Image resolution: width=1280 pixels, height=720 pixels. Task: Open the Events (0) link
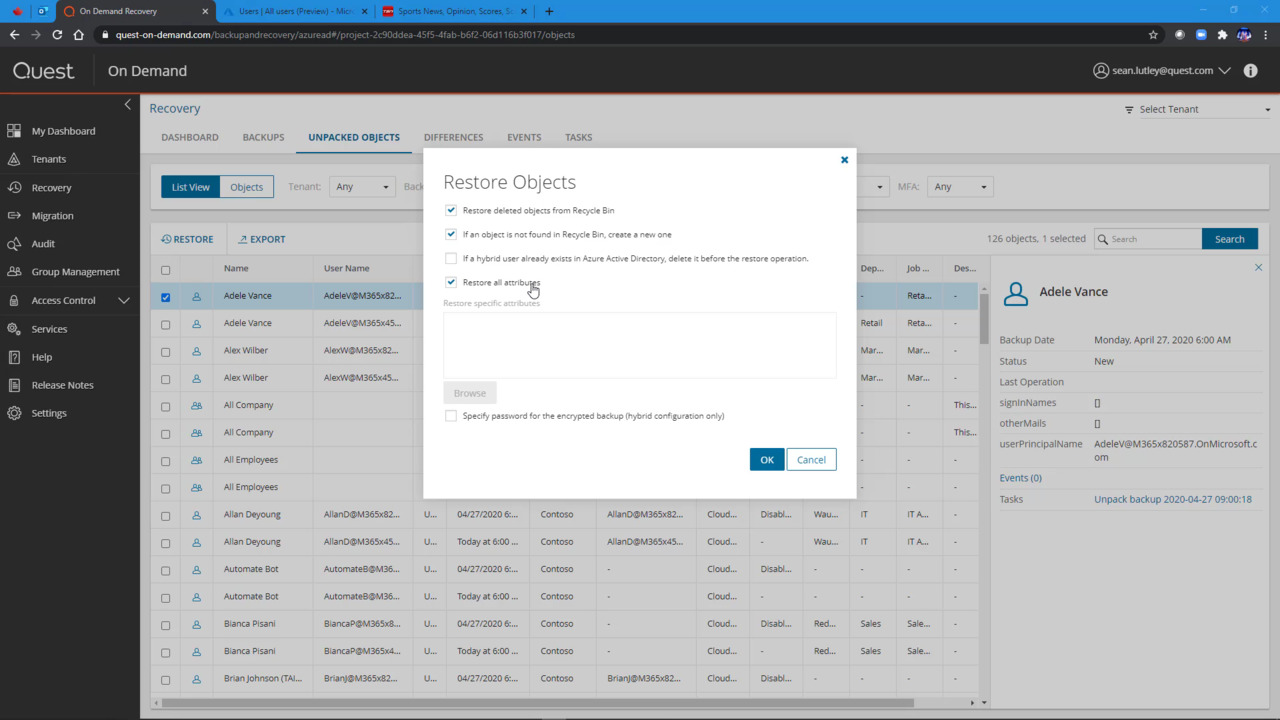point(1020,477)
